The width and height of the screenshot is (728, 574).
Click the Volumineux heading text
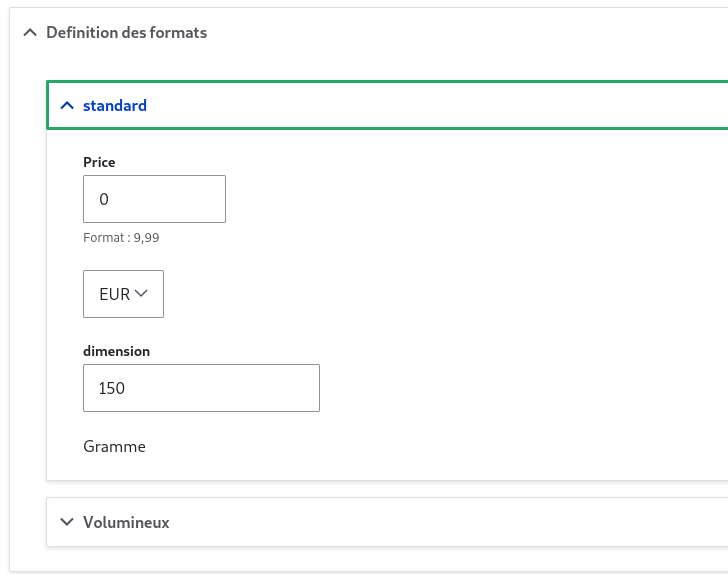126,522
